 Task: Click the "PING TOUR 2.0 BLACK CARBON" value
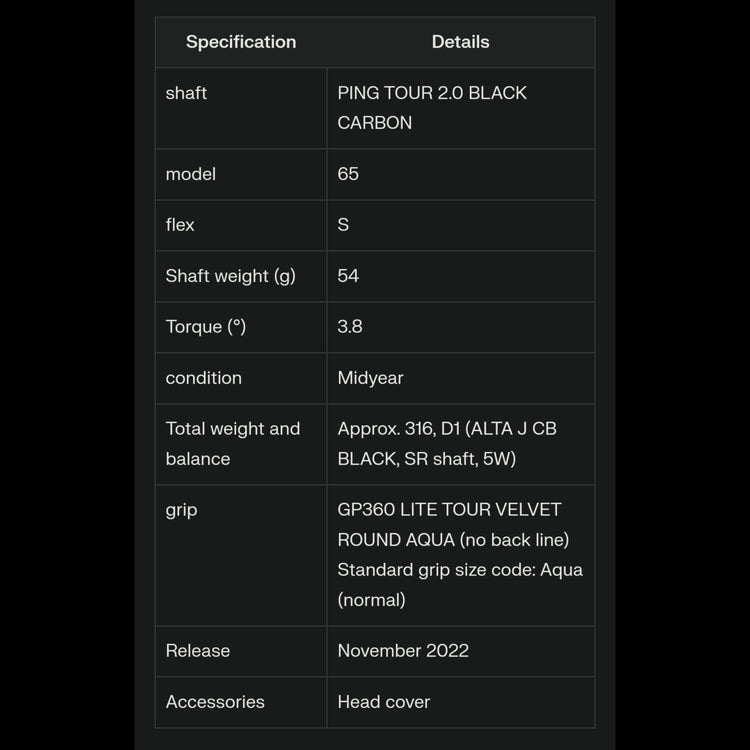click(432, 108)
